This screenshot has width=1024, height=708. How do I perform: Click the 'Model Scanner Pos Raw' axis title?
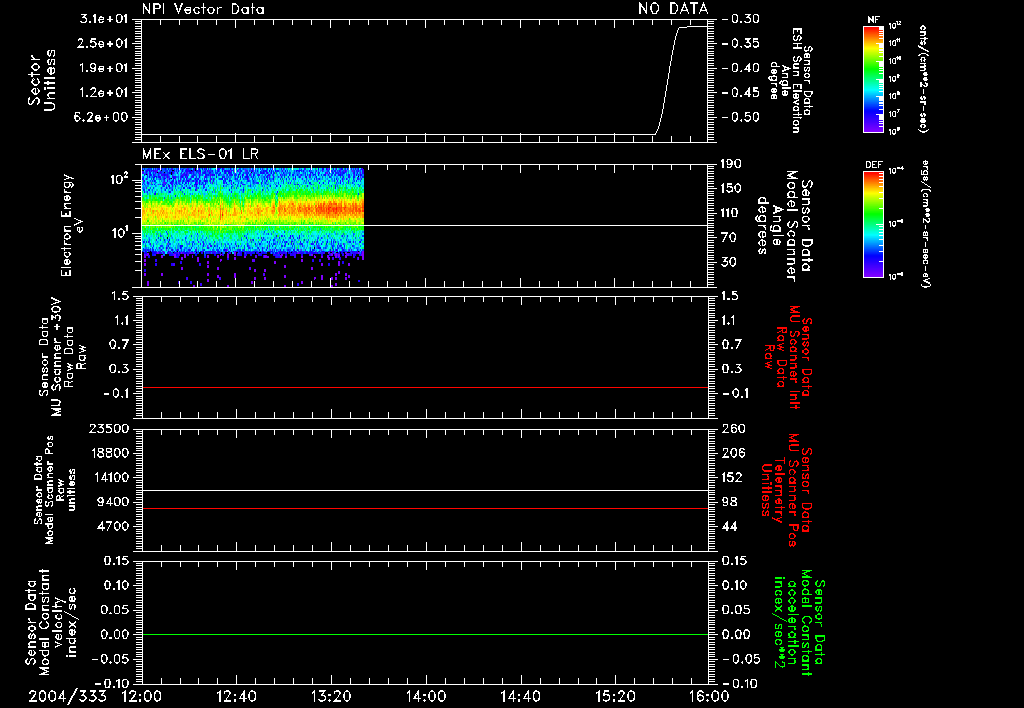click(56, 489)
